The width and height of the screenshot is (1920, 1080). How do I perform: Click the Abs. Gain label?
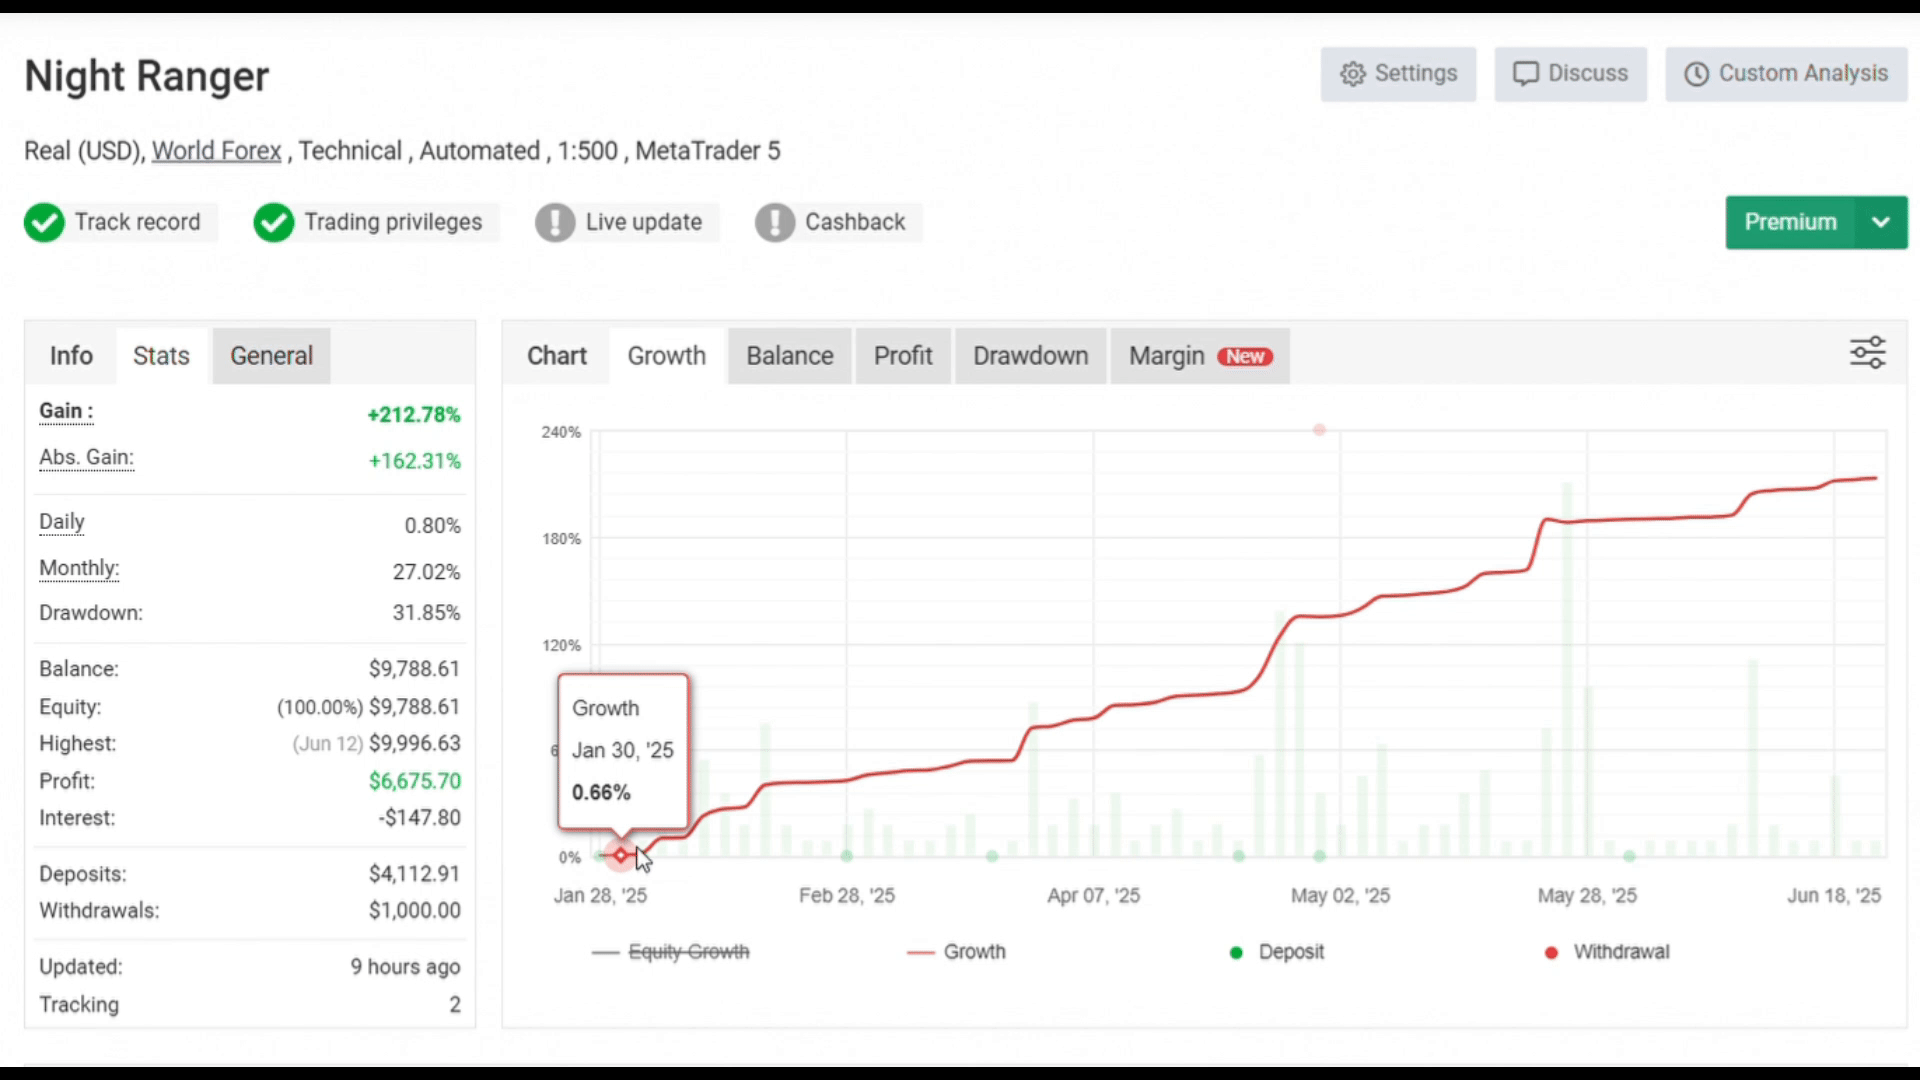tap(86, 458)
